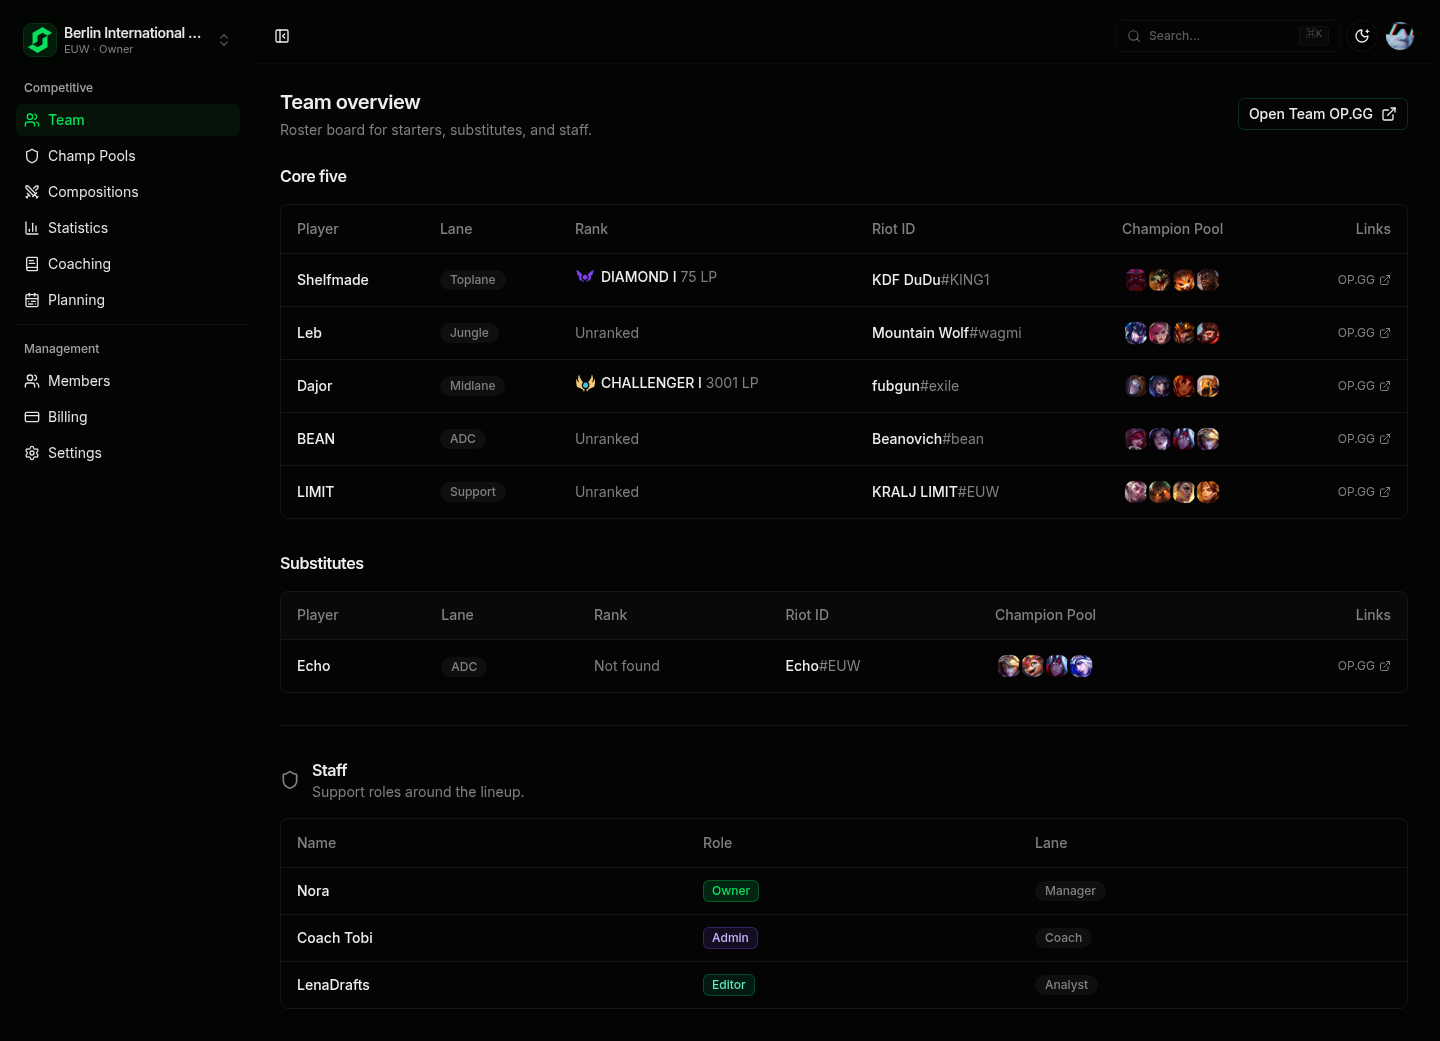Toggle dark mode with the moon icon

click(1362, 36)
